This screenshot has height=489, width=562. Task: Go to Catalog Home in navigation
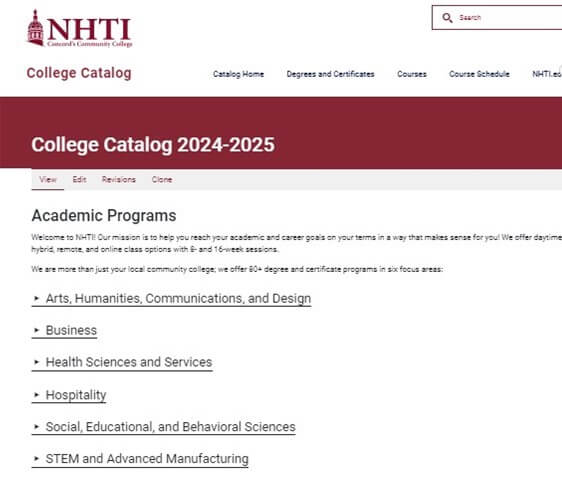click(x=238, y=74)
